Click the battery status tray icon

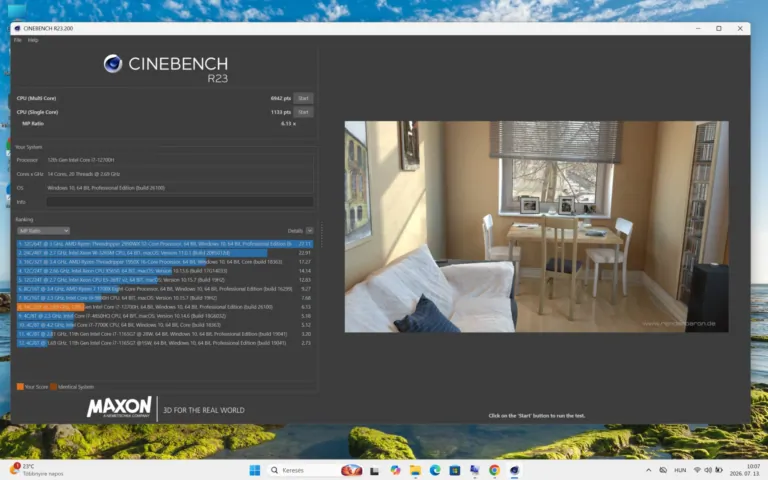pyautogui.click(x=719, y=470)
